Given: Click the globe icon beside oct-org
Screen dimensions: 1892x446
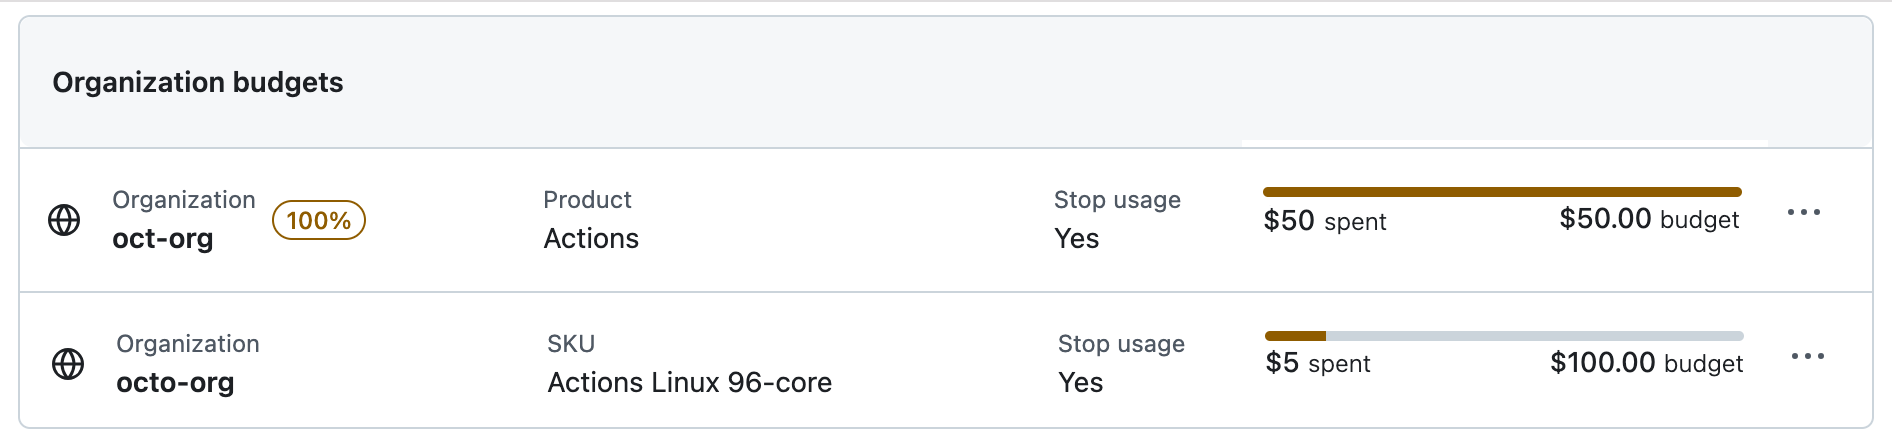Looking at the screenshot, I should pos(64,220).
